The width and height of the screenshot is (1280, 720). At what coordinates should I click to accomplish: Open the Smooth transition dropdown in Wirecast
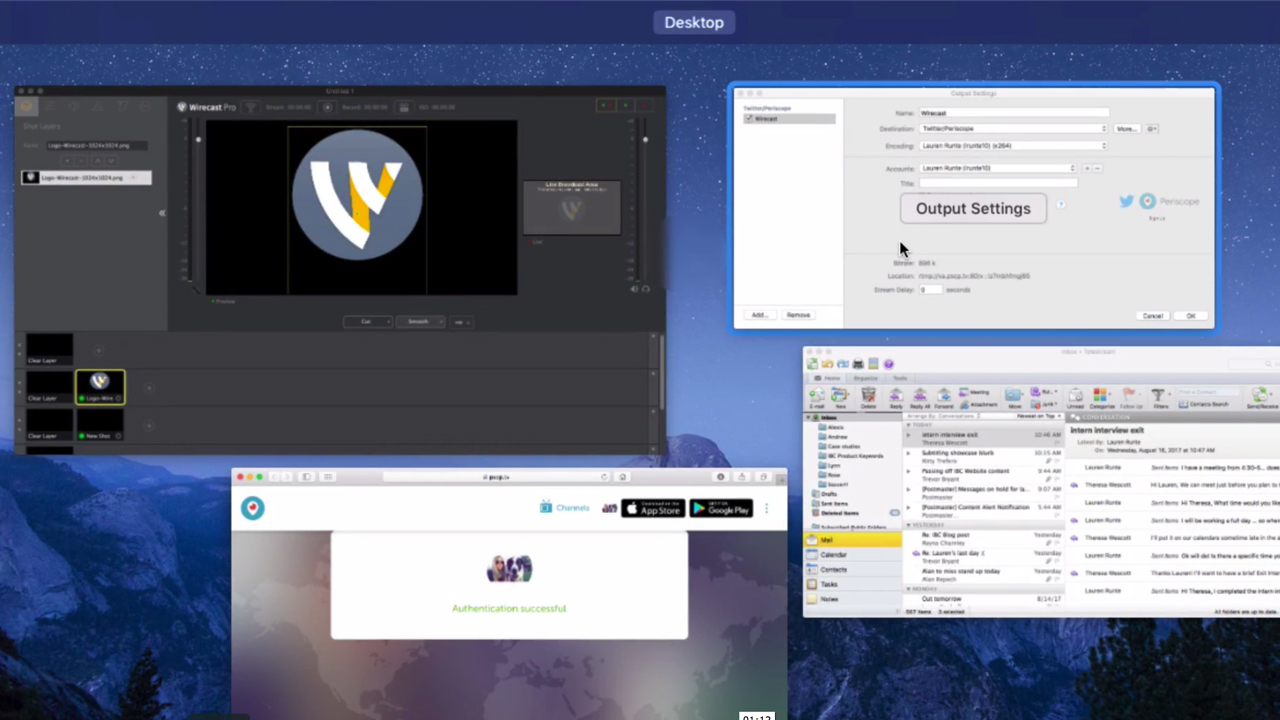tap(420, 321)
